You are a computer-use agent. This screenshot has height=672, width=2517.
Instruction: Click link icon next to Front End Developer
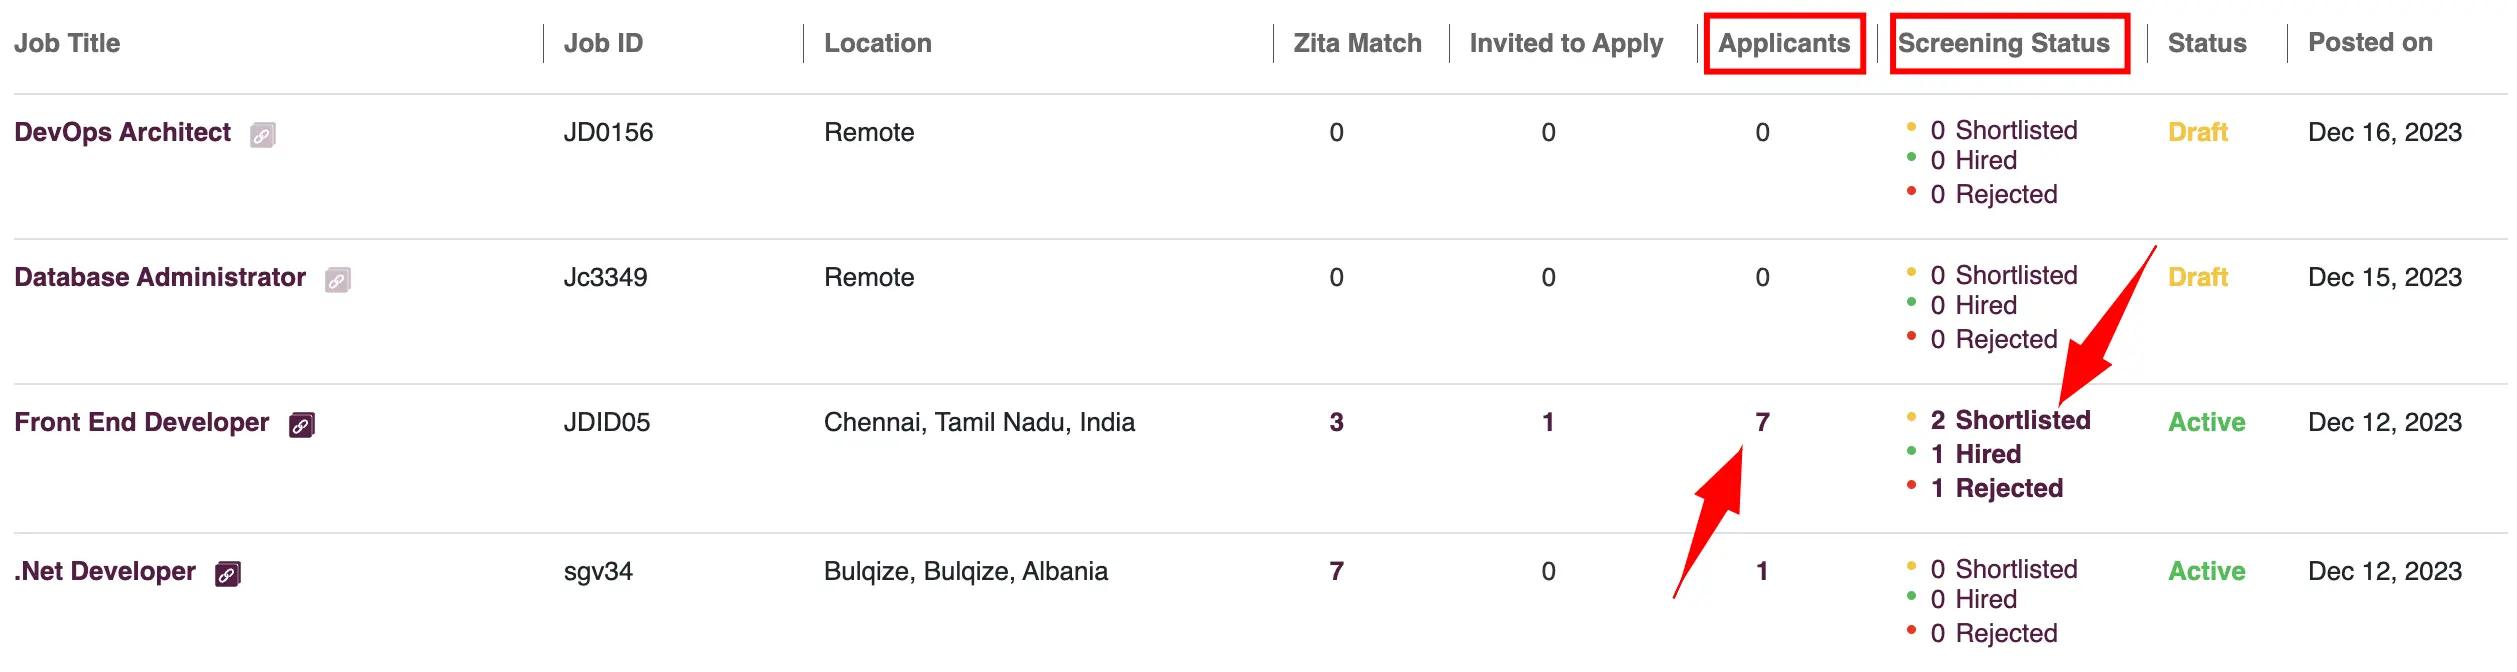point(302,425)
